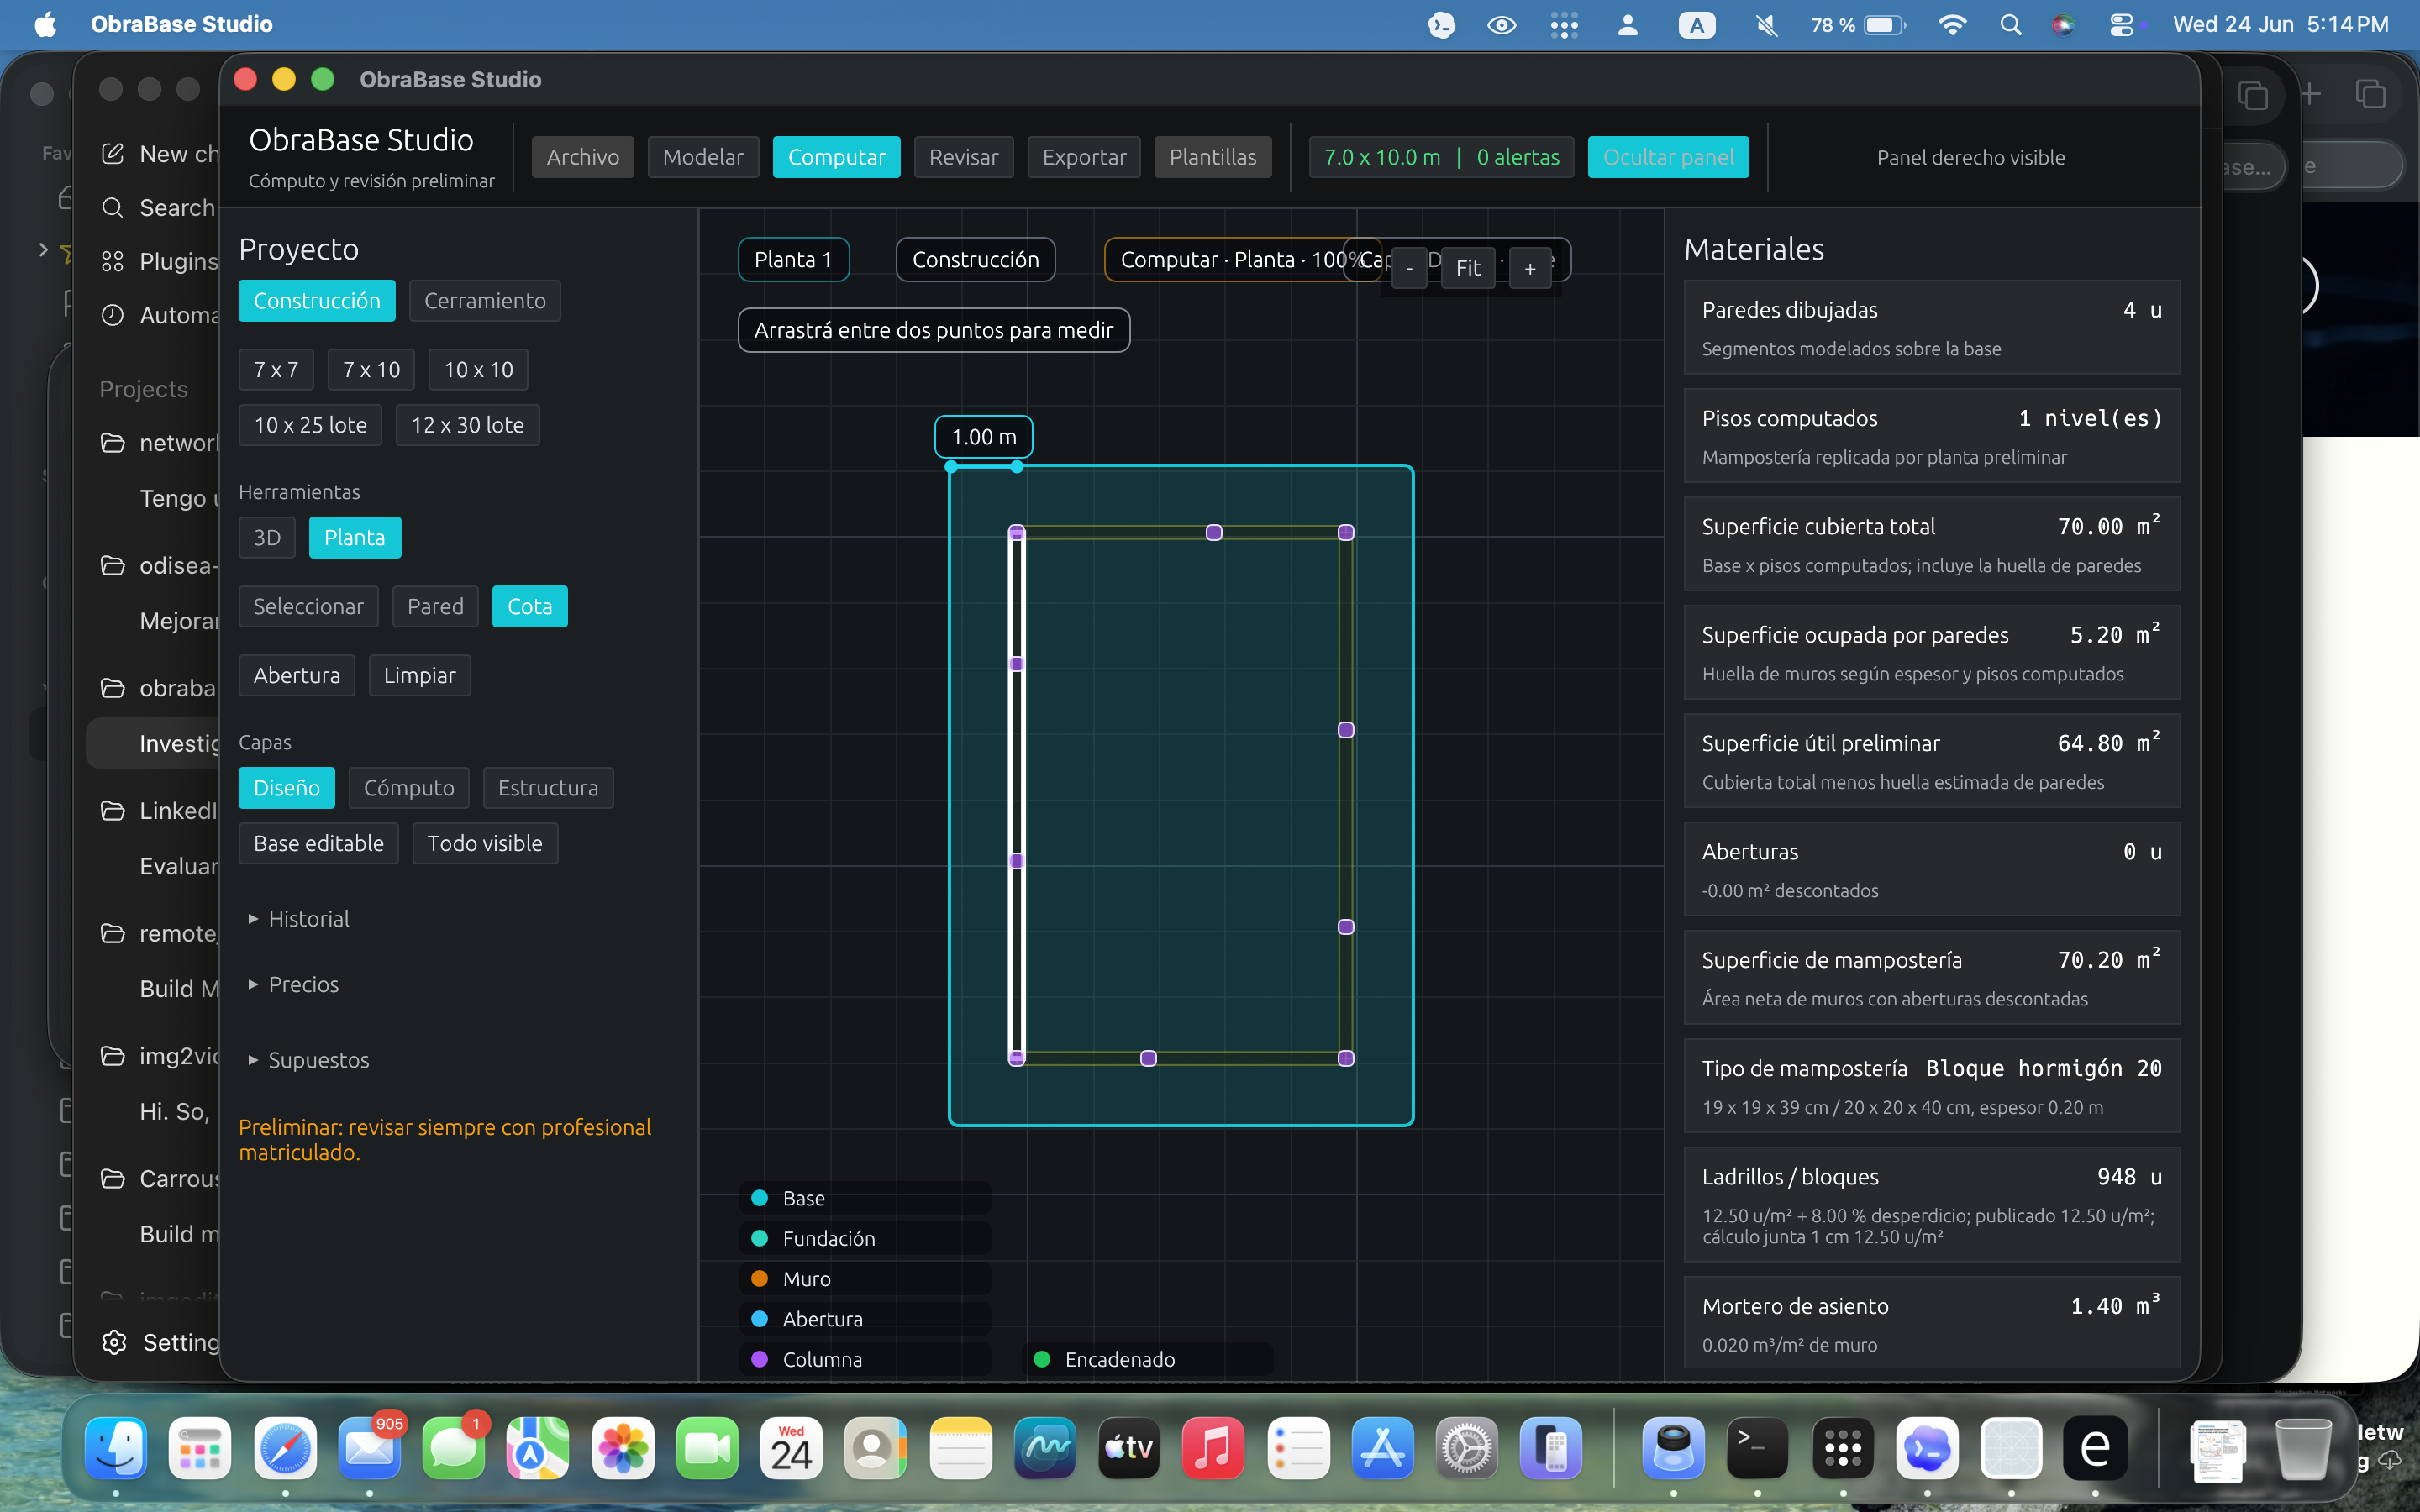Click the Ocultar panel button
The width and height of the screenshot is (2420, 1512).
click(x=1669, y=157)
